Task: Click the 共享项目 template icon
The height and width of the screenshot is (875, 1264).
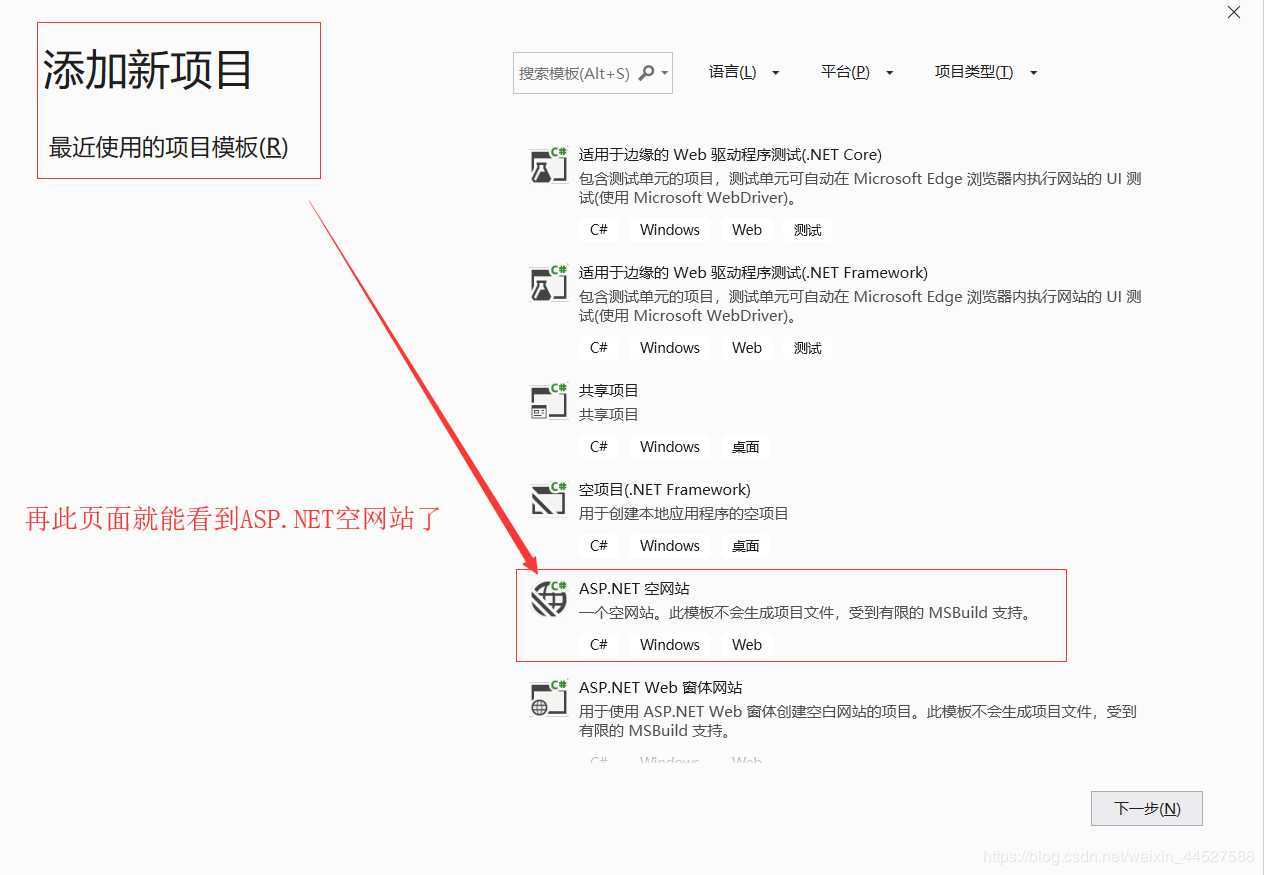Action: coord(549,401)
